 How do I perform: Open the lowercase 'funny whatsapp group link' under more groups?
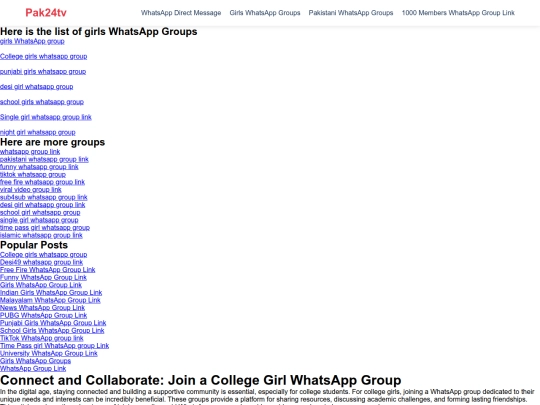coord(39,167)
